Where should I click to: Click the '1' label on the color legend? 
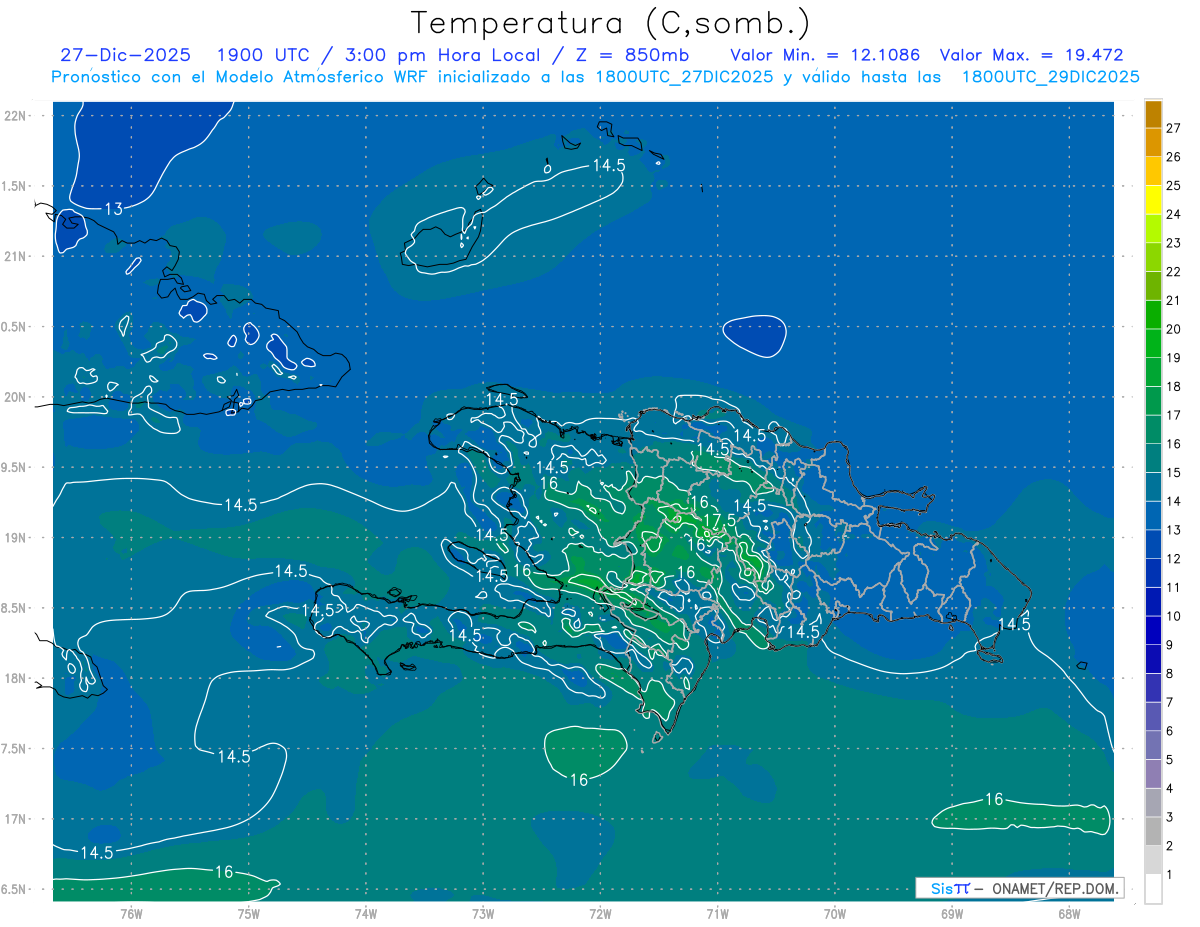pyautogui.click(x=1170, y=874)
